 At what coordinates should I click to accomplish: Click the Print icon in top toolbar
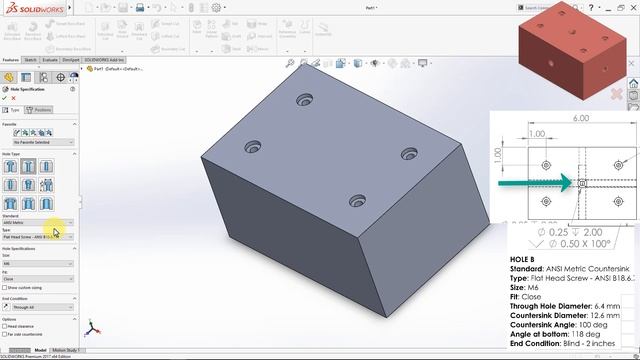[140, 8]
